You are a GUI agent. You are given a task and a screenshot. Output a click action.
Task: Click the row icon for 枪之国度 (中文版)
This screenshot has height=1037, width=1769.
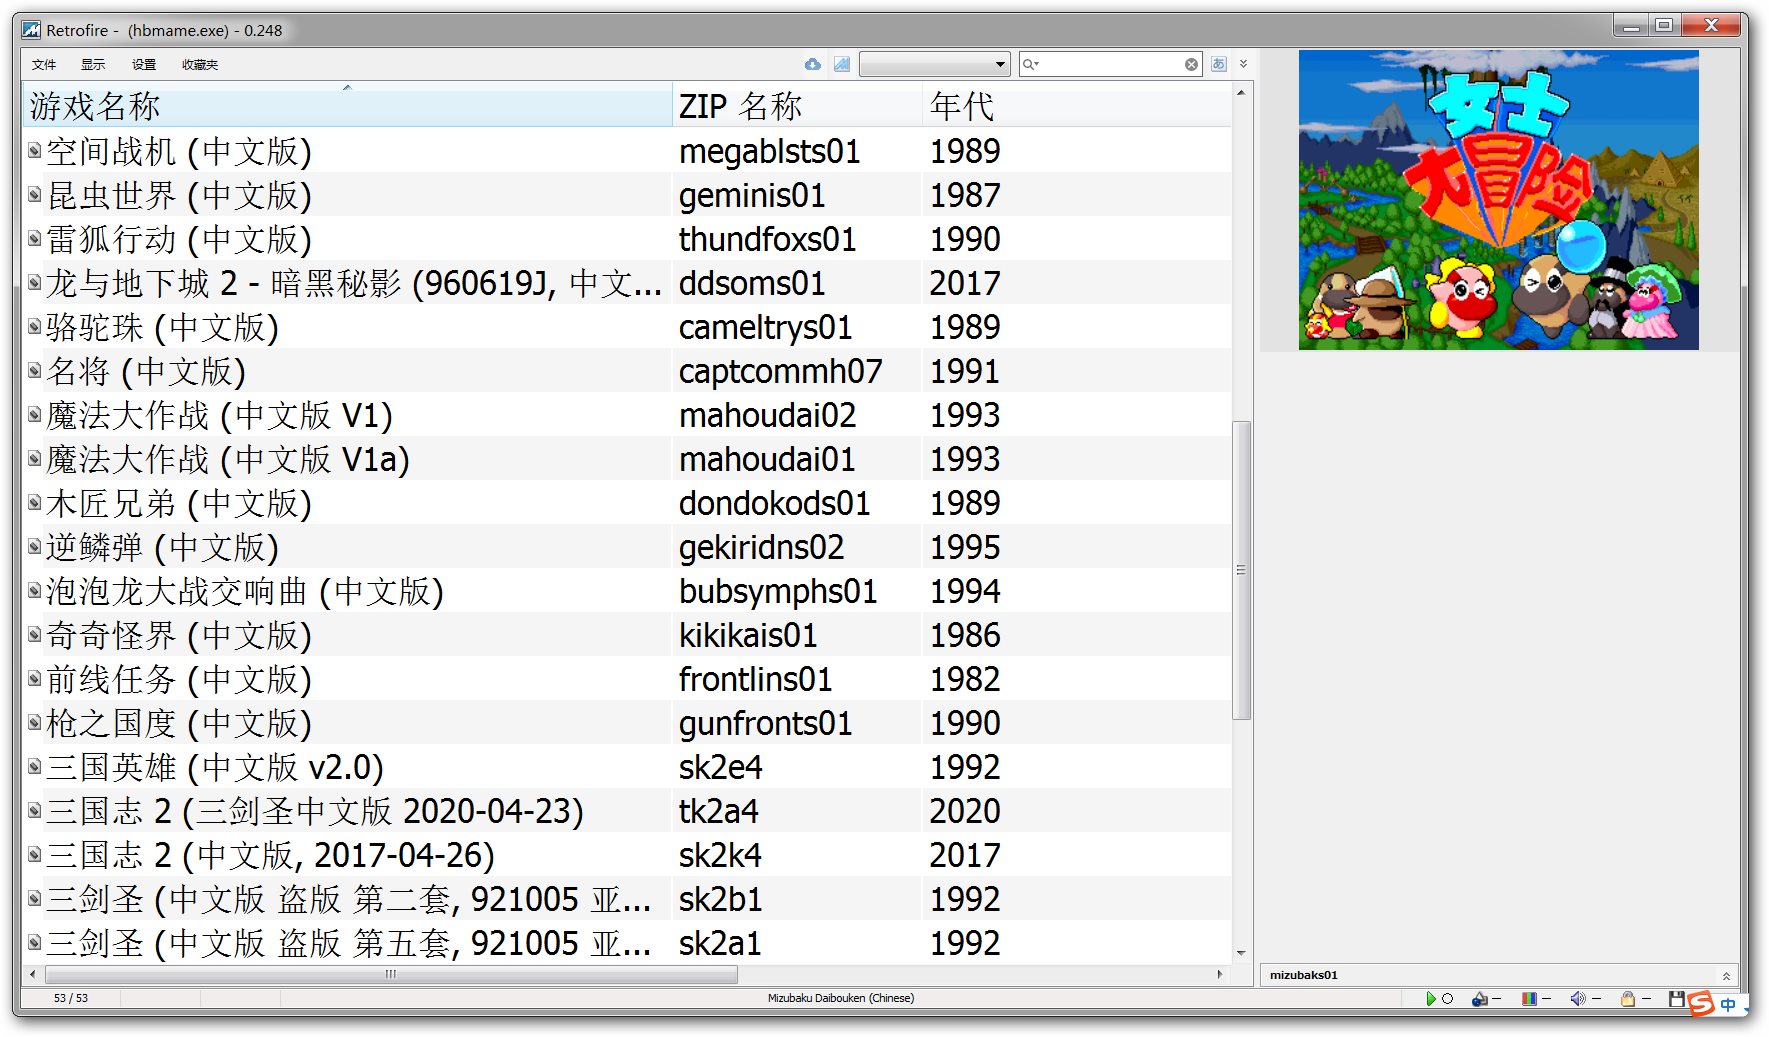point(34,722)
